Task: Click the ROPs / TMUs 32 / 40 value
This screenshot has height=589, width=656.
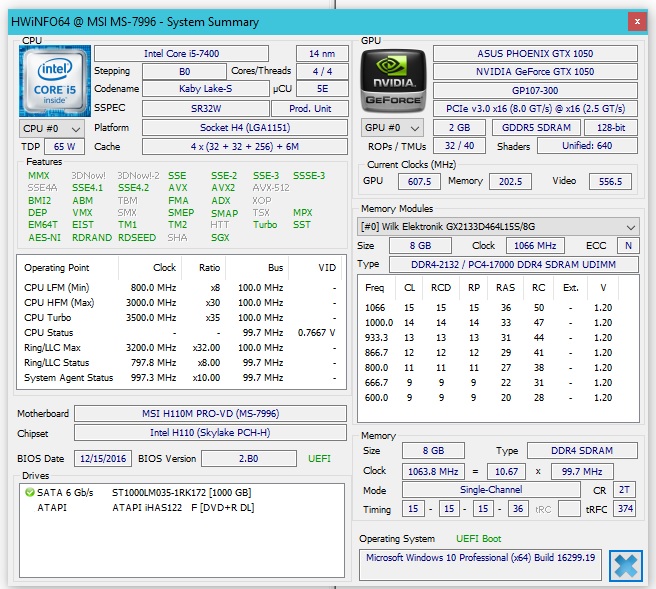Action: click(459, 146)
